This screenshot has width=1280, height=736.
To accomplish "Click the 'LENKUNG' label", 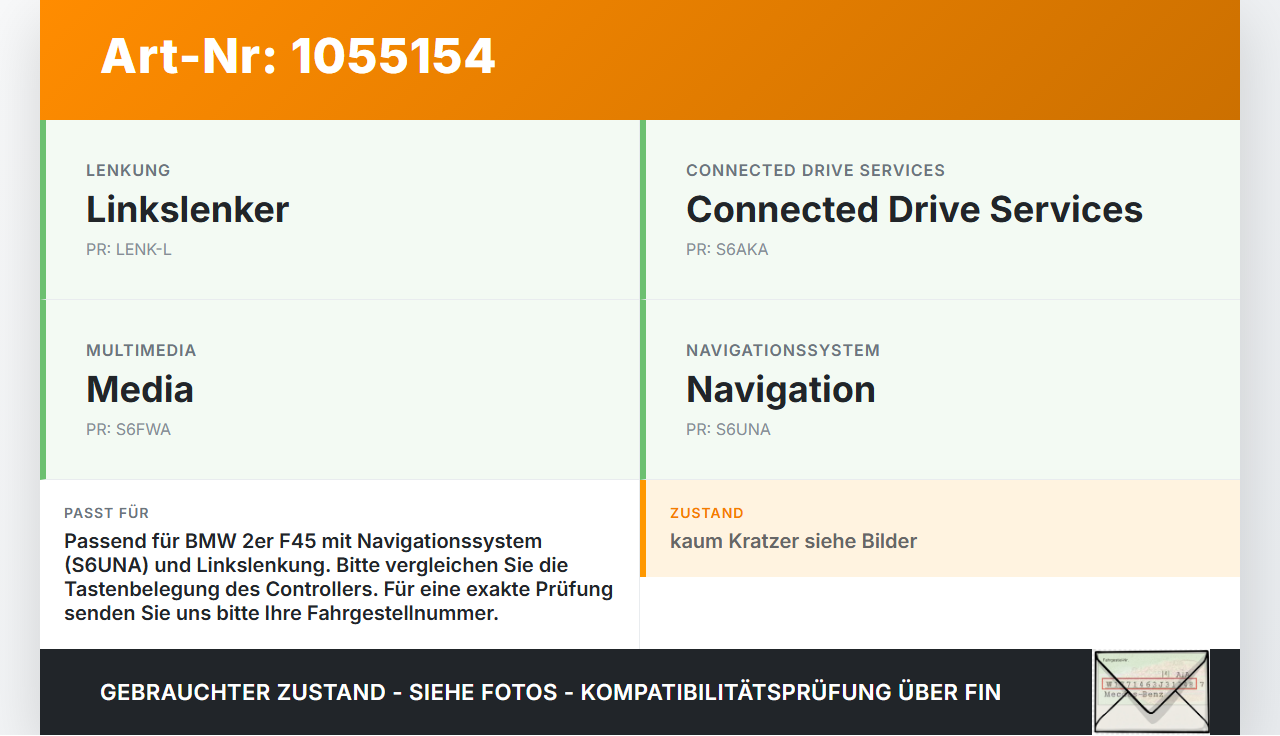I will [128, 171].
